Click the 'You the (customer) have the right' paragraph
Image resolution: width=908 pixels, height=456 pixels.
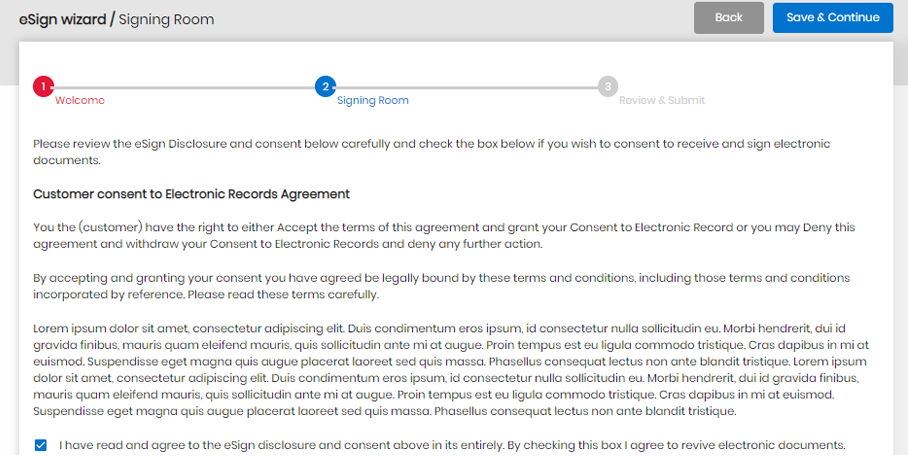(444, 235)
